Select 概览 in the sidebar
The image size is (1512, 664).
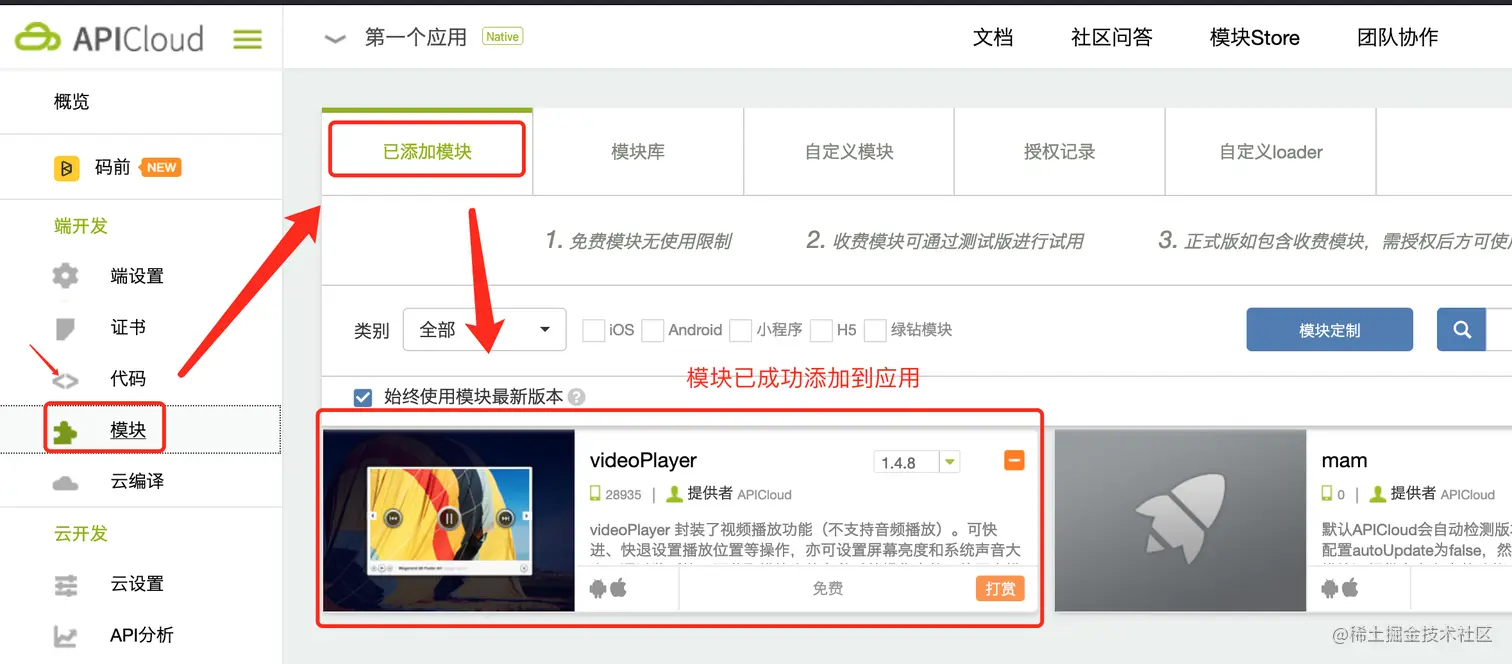[x=72, y=102]
